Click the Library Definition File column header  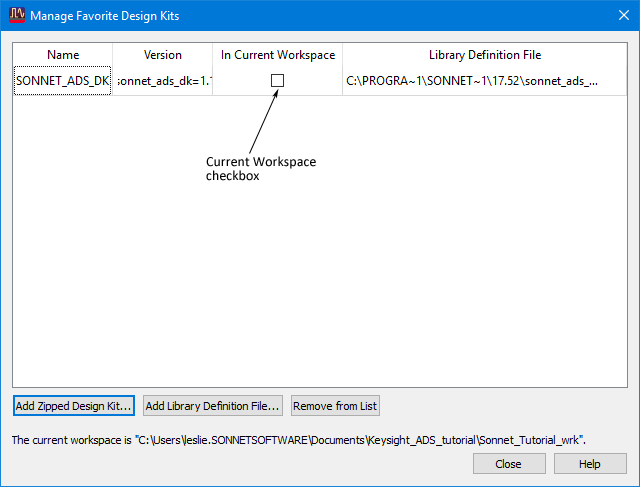point(484,55)
